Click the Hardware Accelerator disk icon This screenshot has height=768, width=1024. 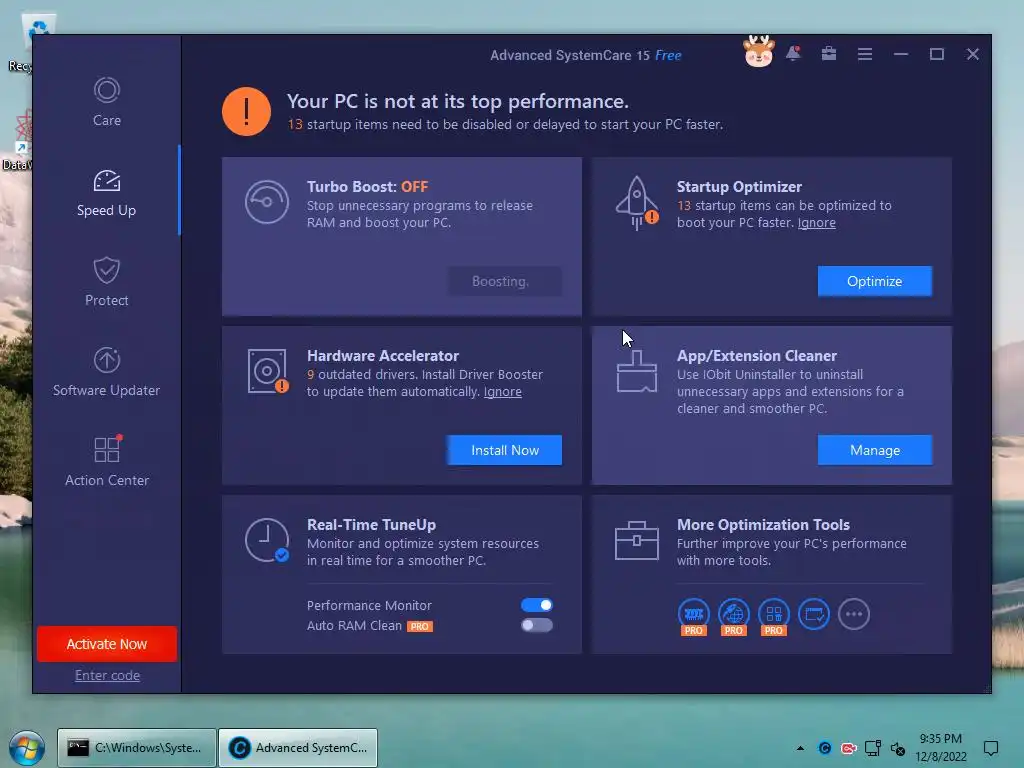point(268,371)
